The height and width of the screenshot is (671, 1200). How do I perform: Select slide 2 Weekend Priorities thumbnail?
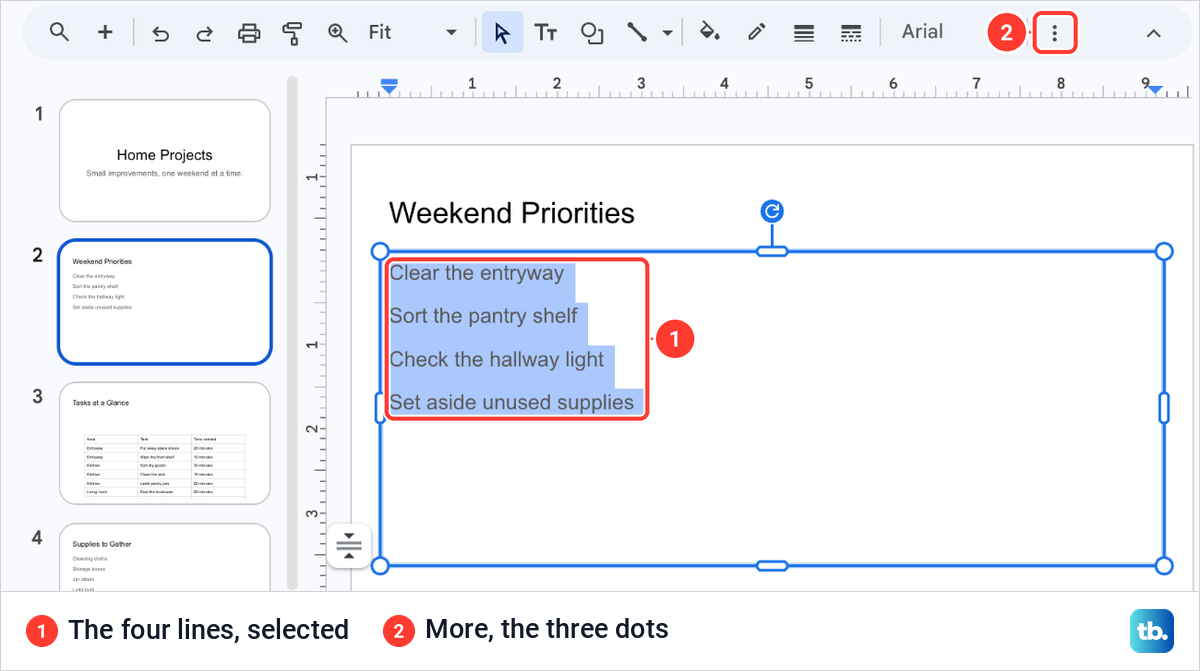165,302
